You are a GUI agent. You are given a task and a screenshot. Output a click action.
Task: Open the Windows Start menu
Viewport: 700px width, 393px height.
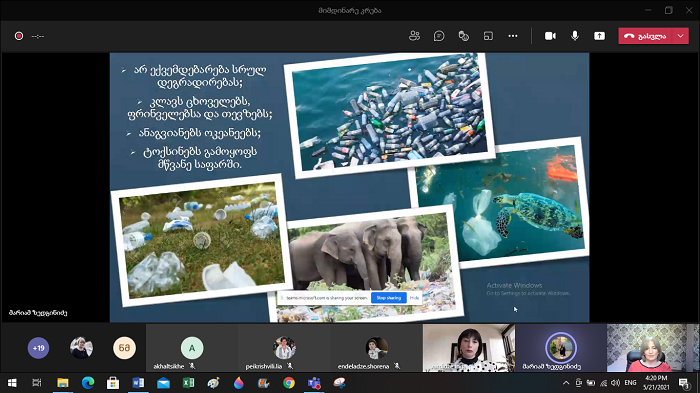point(12,383)
